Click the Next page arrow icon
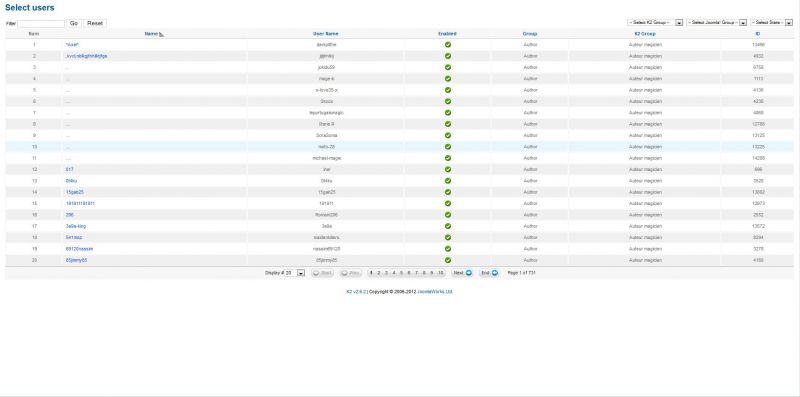The height and width of the screenshot is (397, 800). [x=469, y=273]
